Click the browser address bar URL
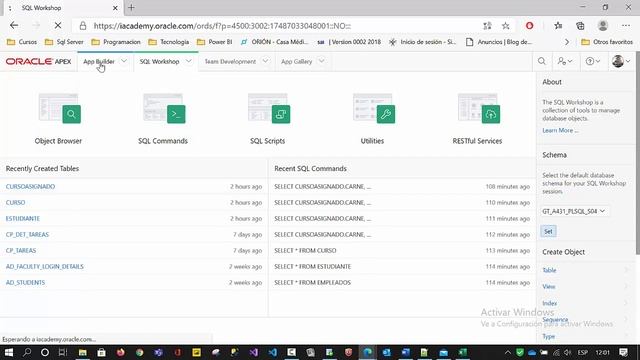The width and height of the screenshot is (640, 360). point(222,26)
